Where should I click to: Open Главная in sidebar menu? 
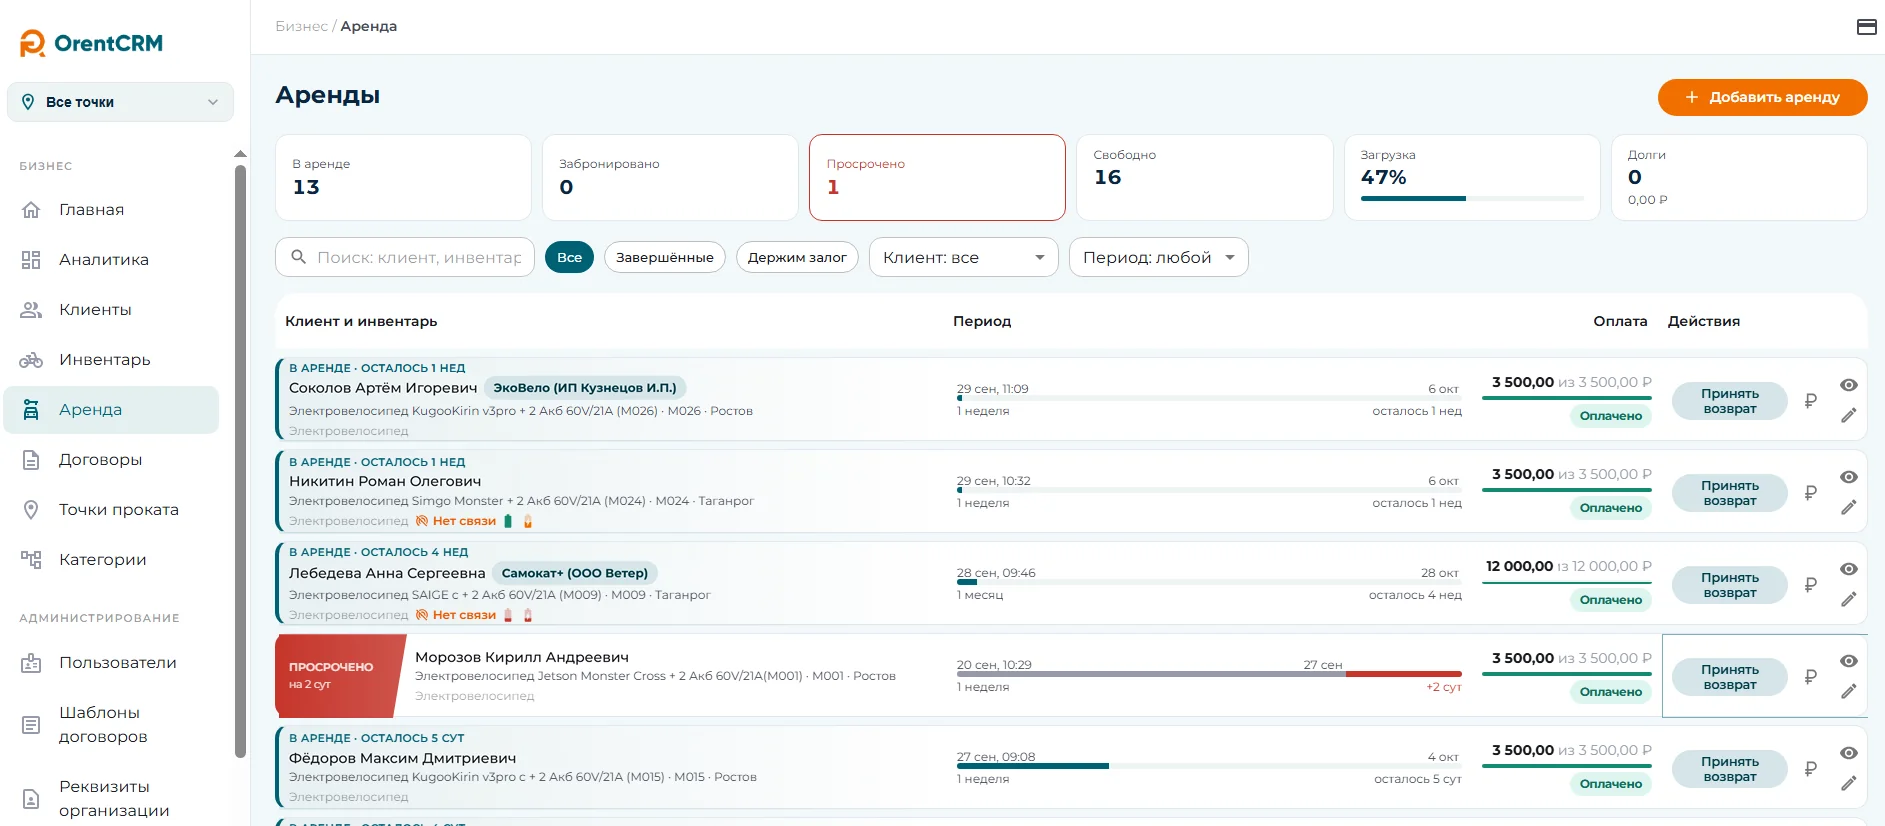111,210
